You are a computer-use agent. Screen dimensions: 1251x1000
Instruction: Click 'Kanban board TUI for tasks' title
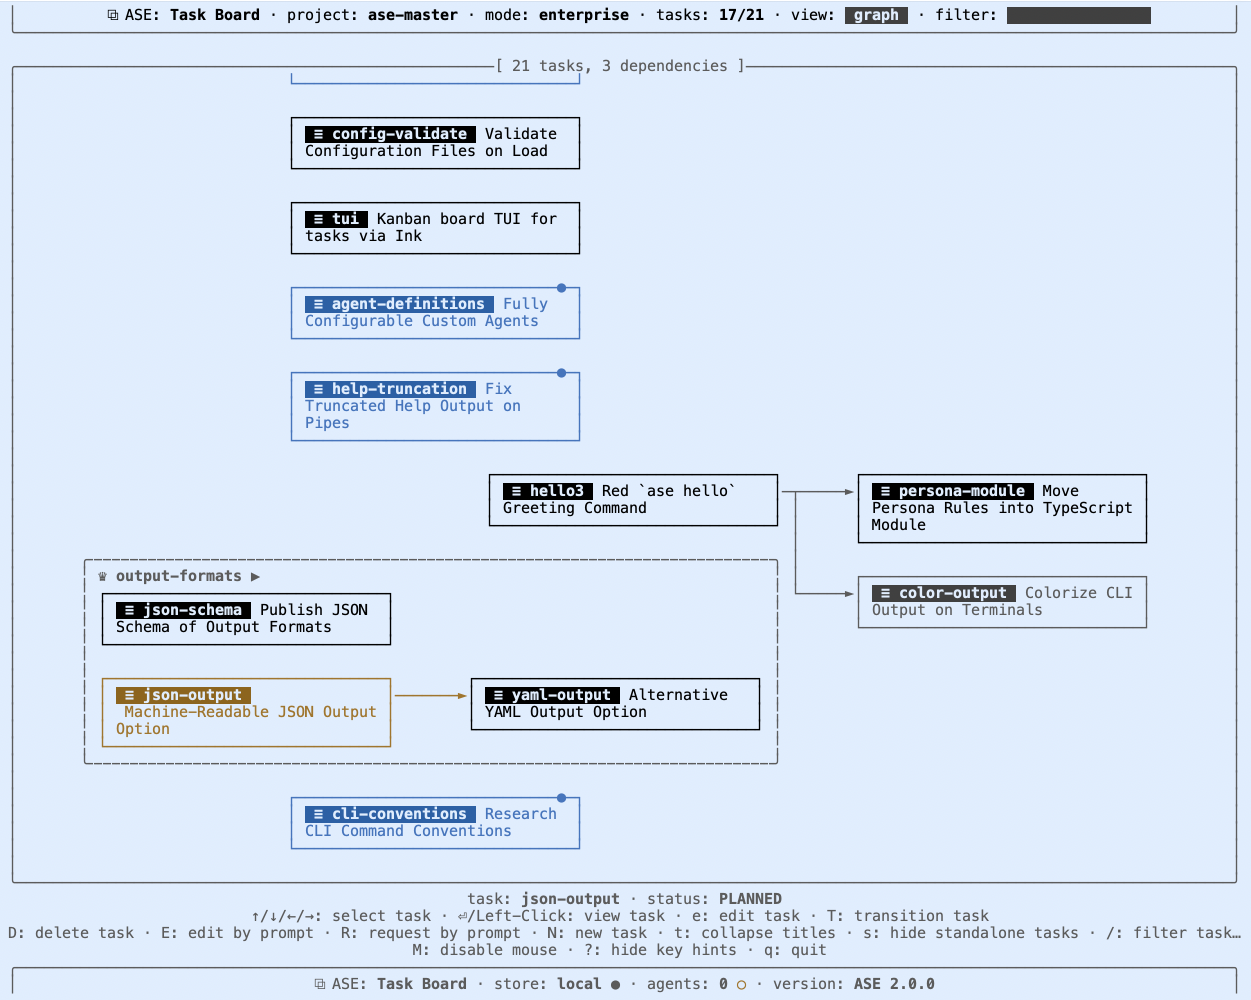pos(431,227)
